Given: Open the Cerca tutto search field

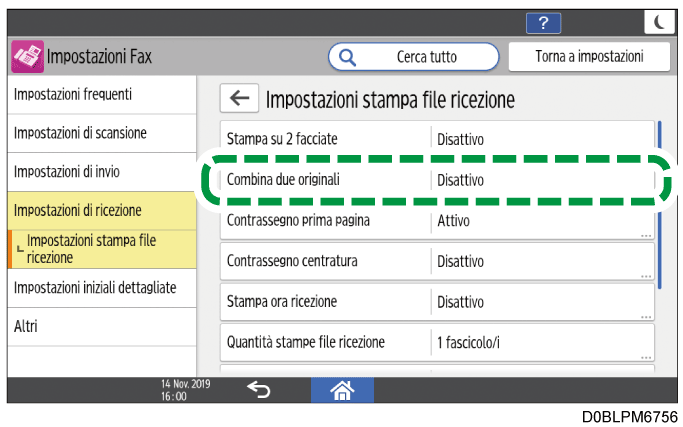Looking at the screenshot, I should click(x=413, y=57).
